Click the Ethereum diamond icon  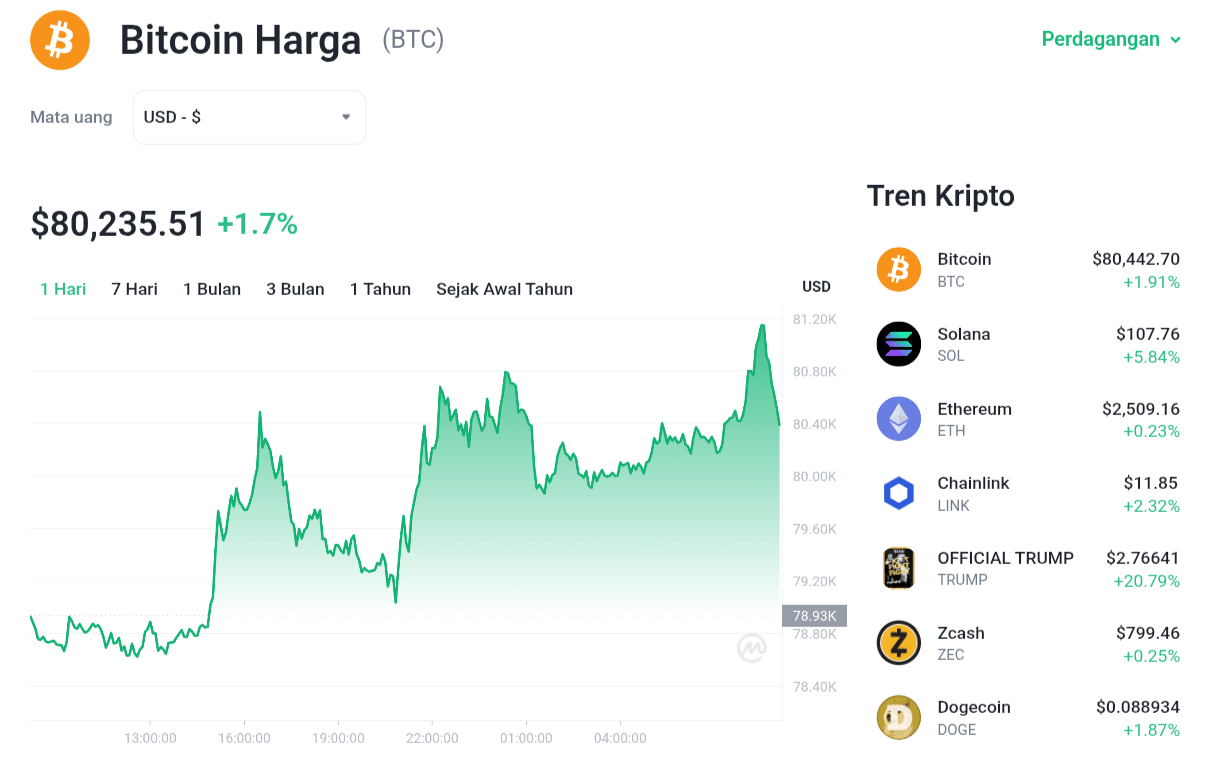898,419
